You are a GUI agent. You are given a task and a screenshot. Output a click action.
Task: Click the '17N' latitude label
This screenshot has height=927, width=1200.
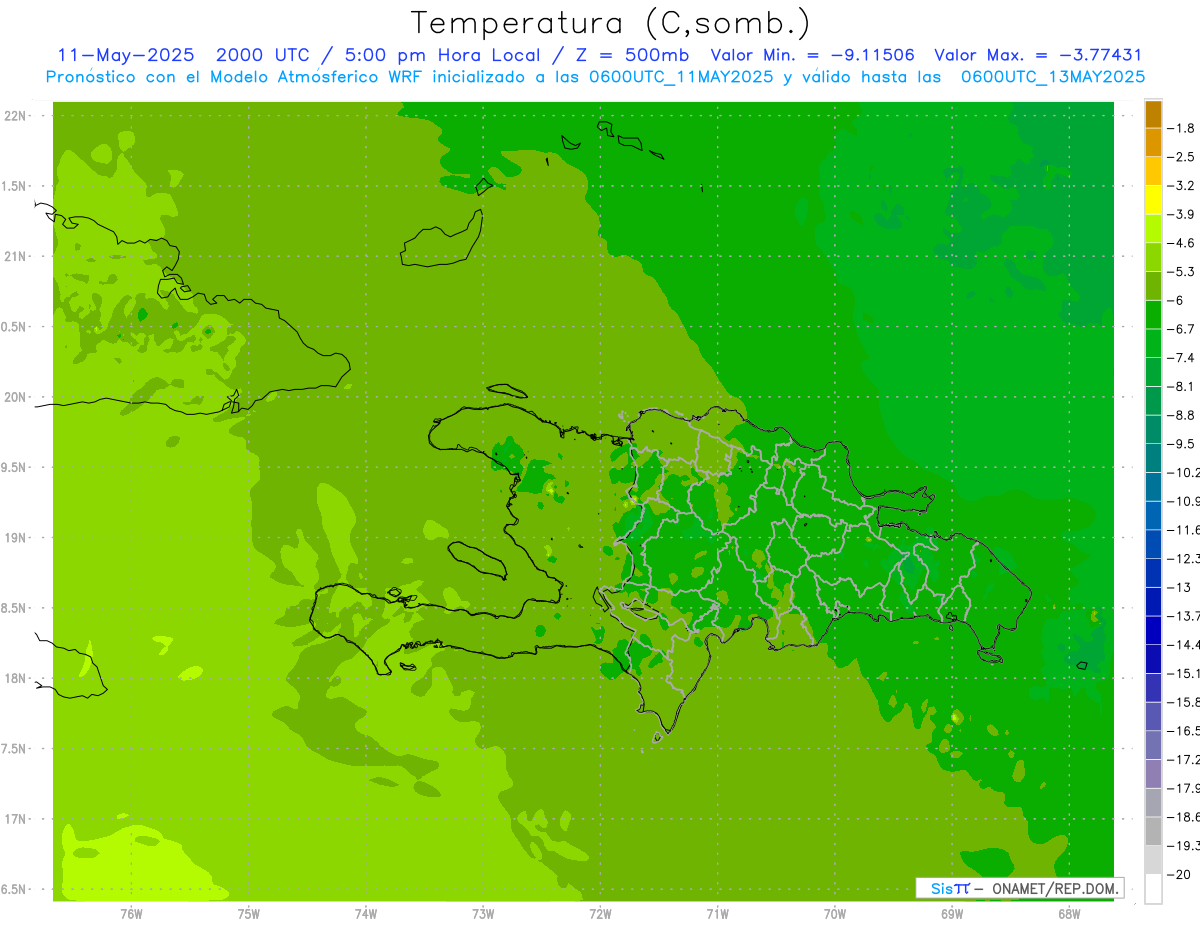15,819
